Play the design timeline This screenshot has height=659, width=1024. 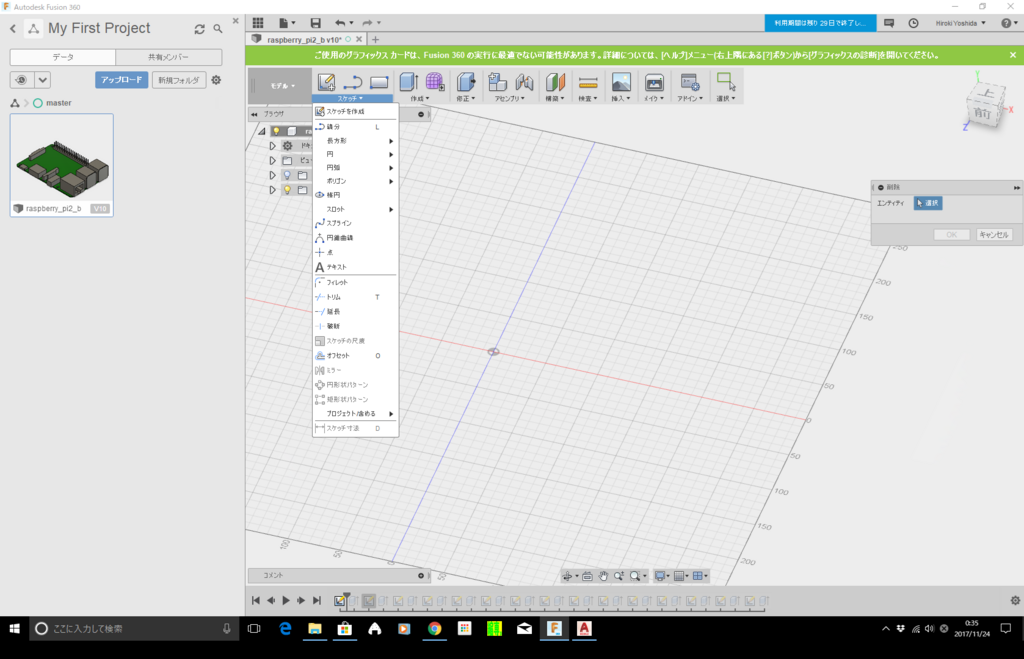pos(286,600)
